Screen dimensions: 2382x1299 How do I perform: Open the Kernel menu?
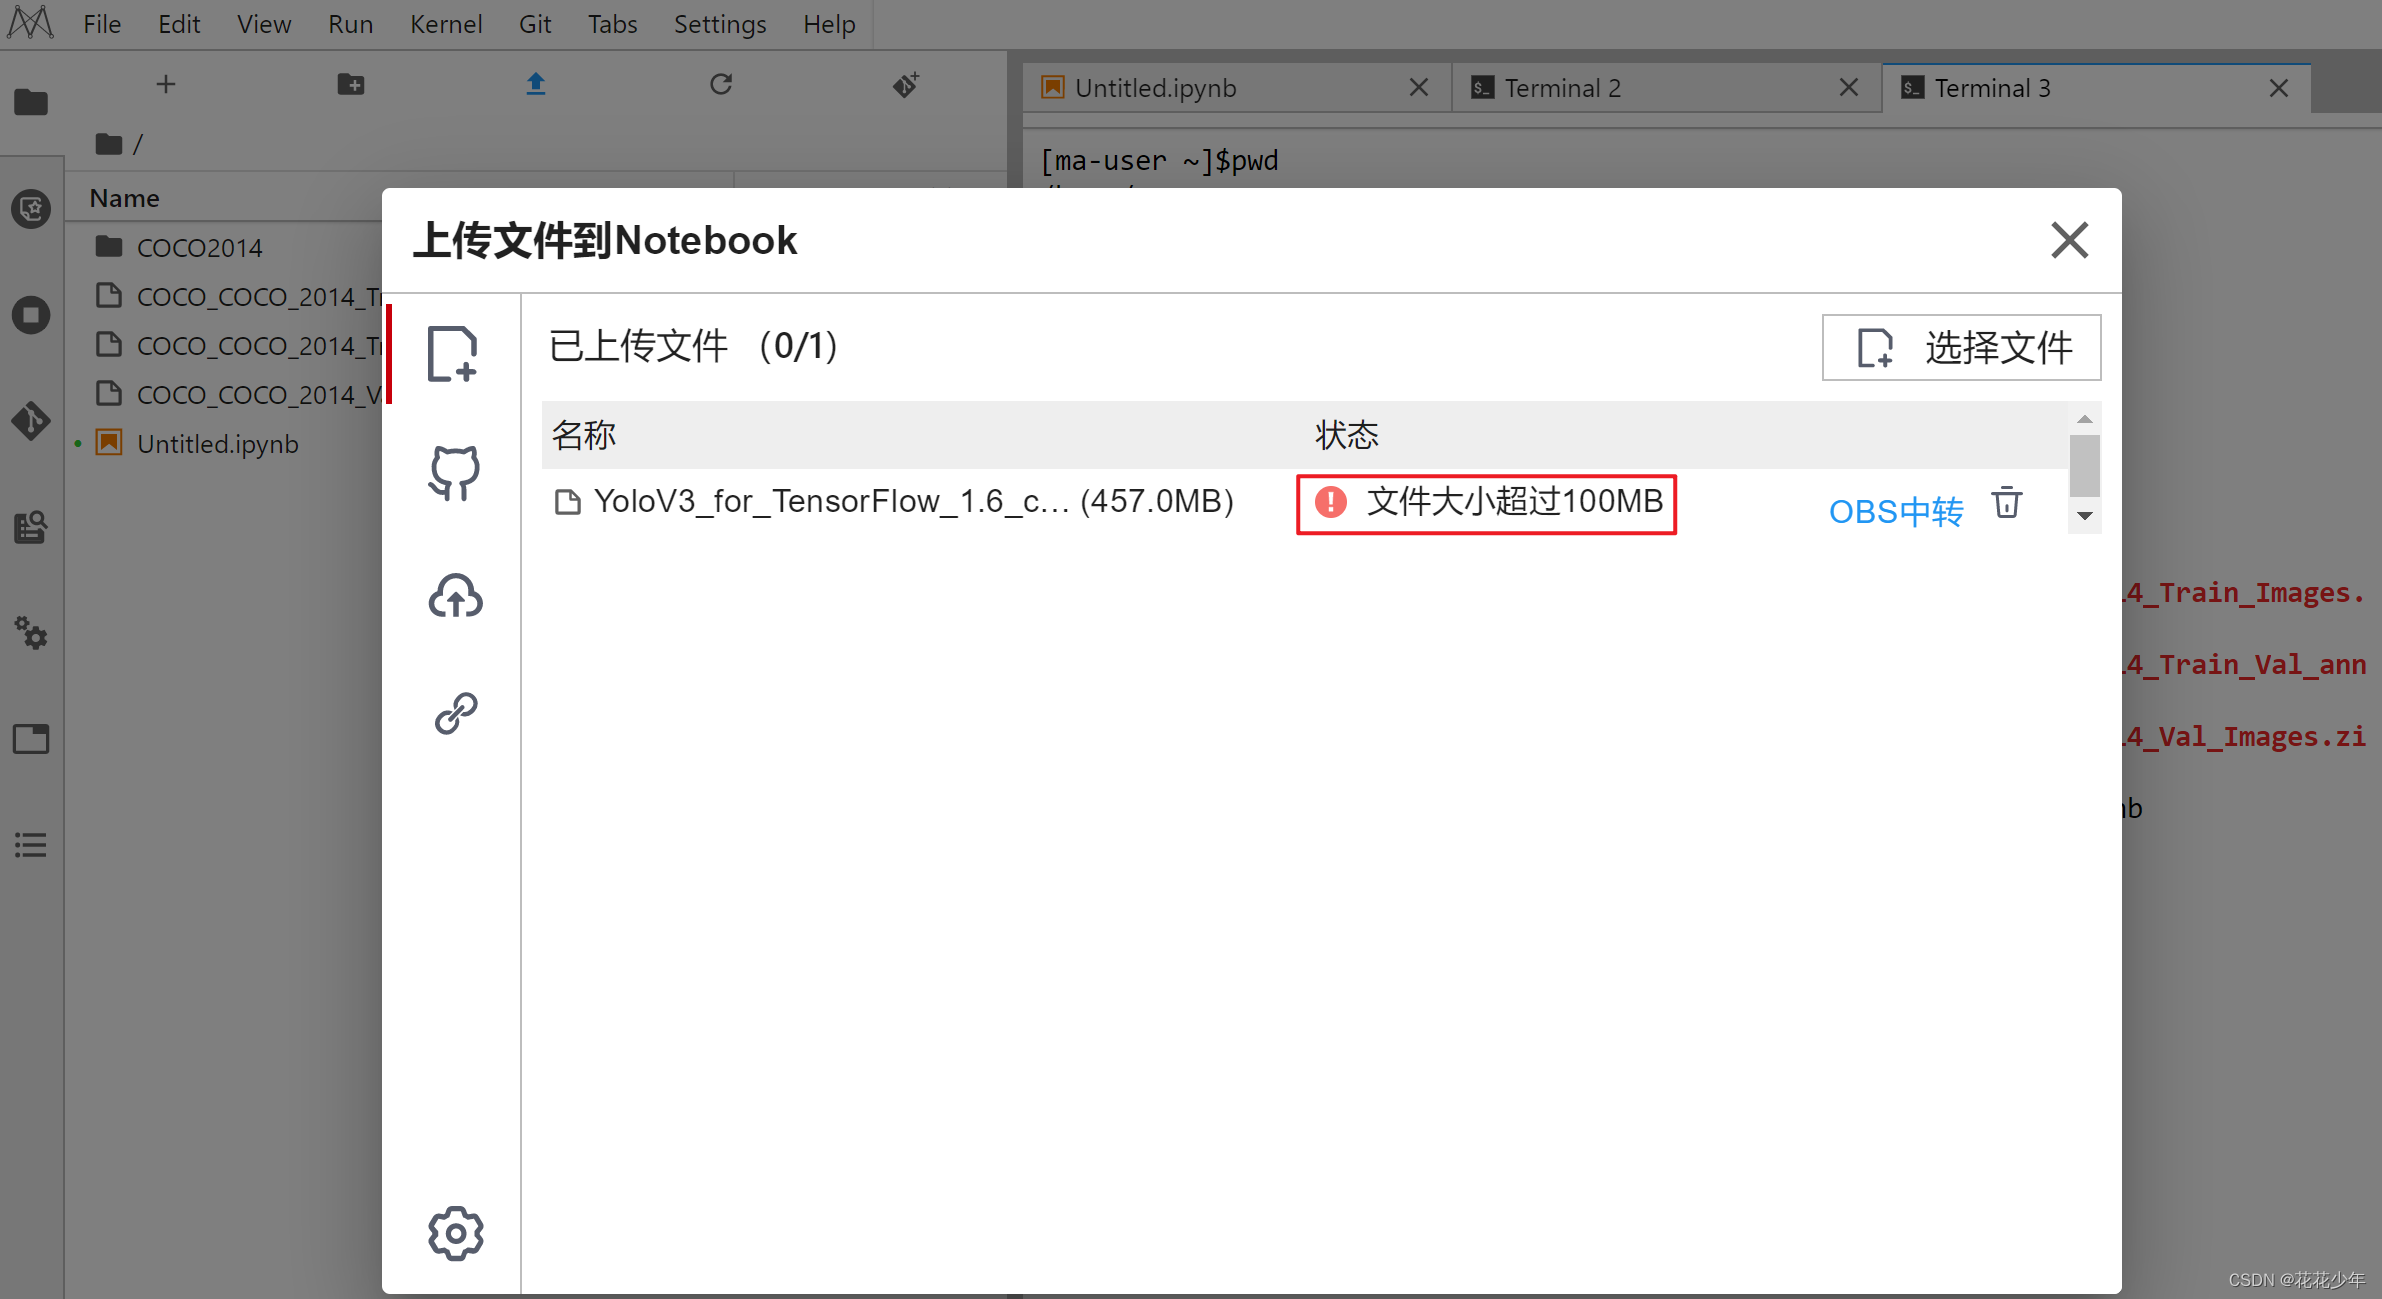click(x=446, y=24)
